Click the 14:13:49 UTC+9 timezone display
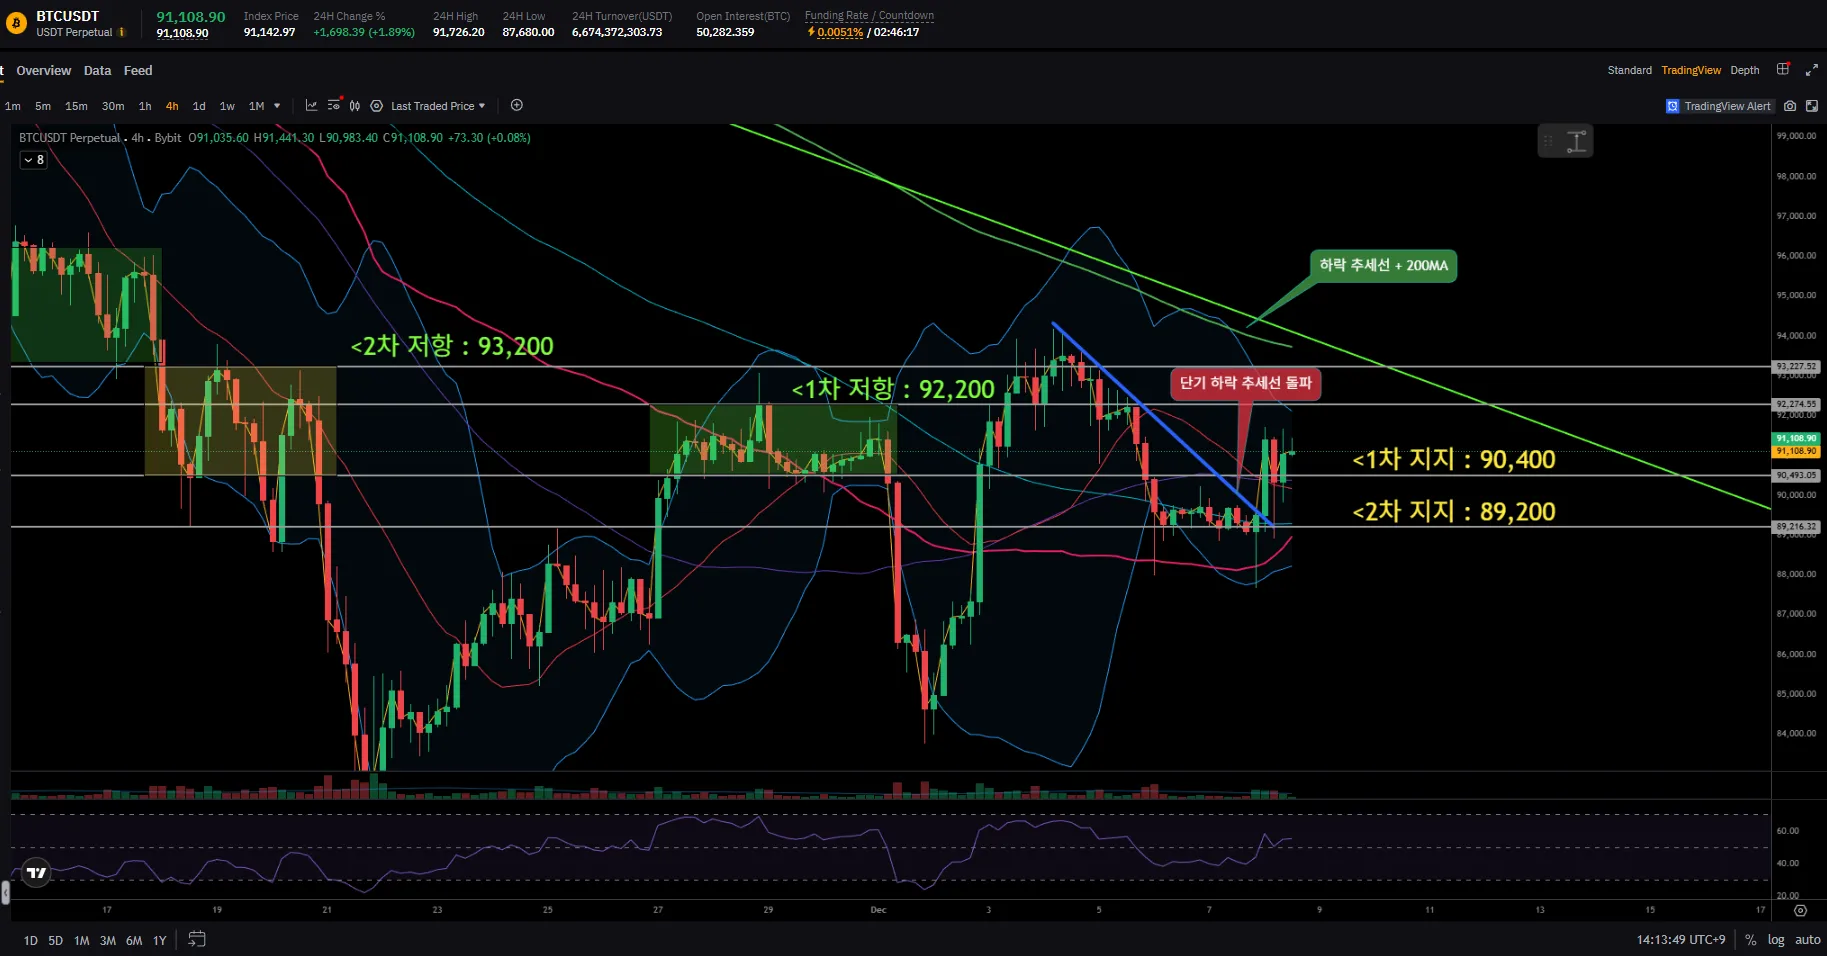The image size is (1827, 956). coord(1680,940)
